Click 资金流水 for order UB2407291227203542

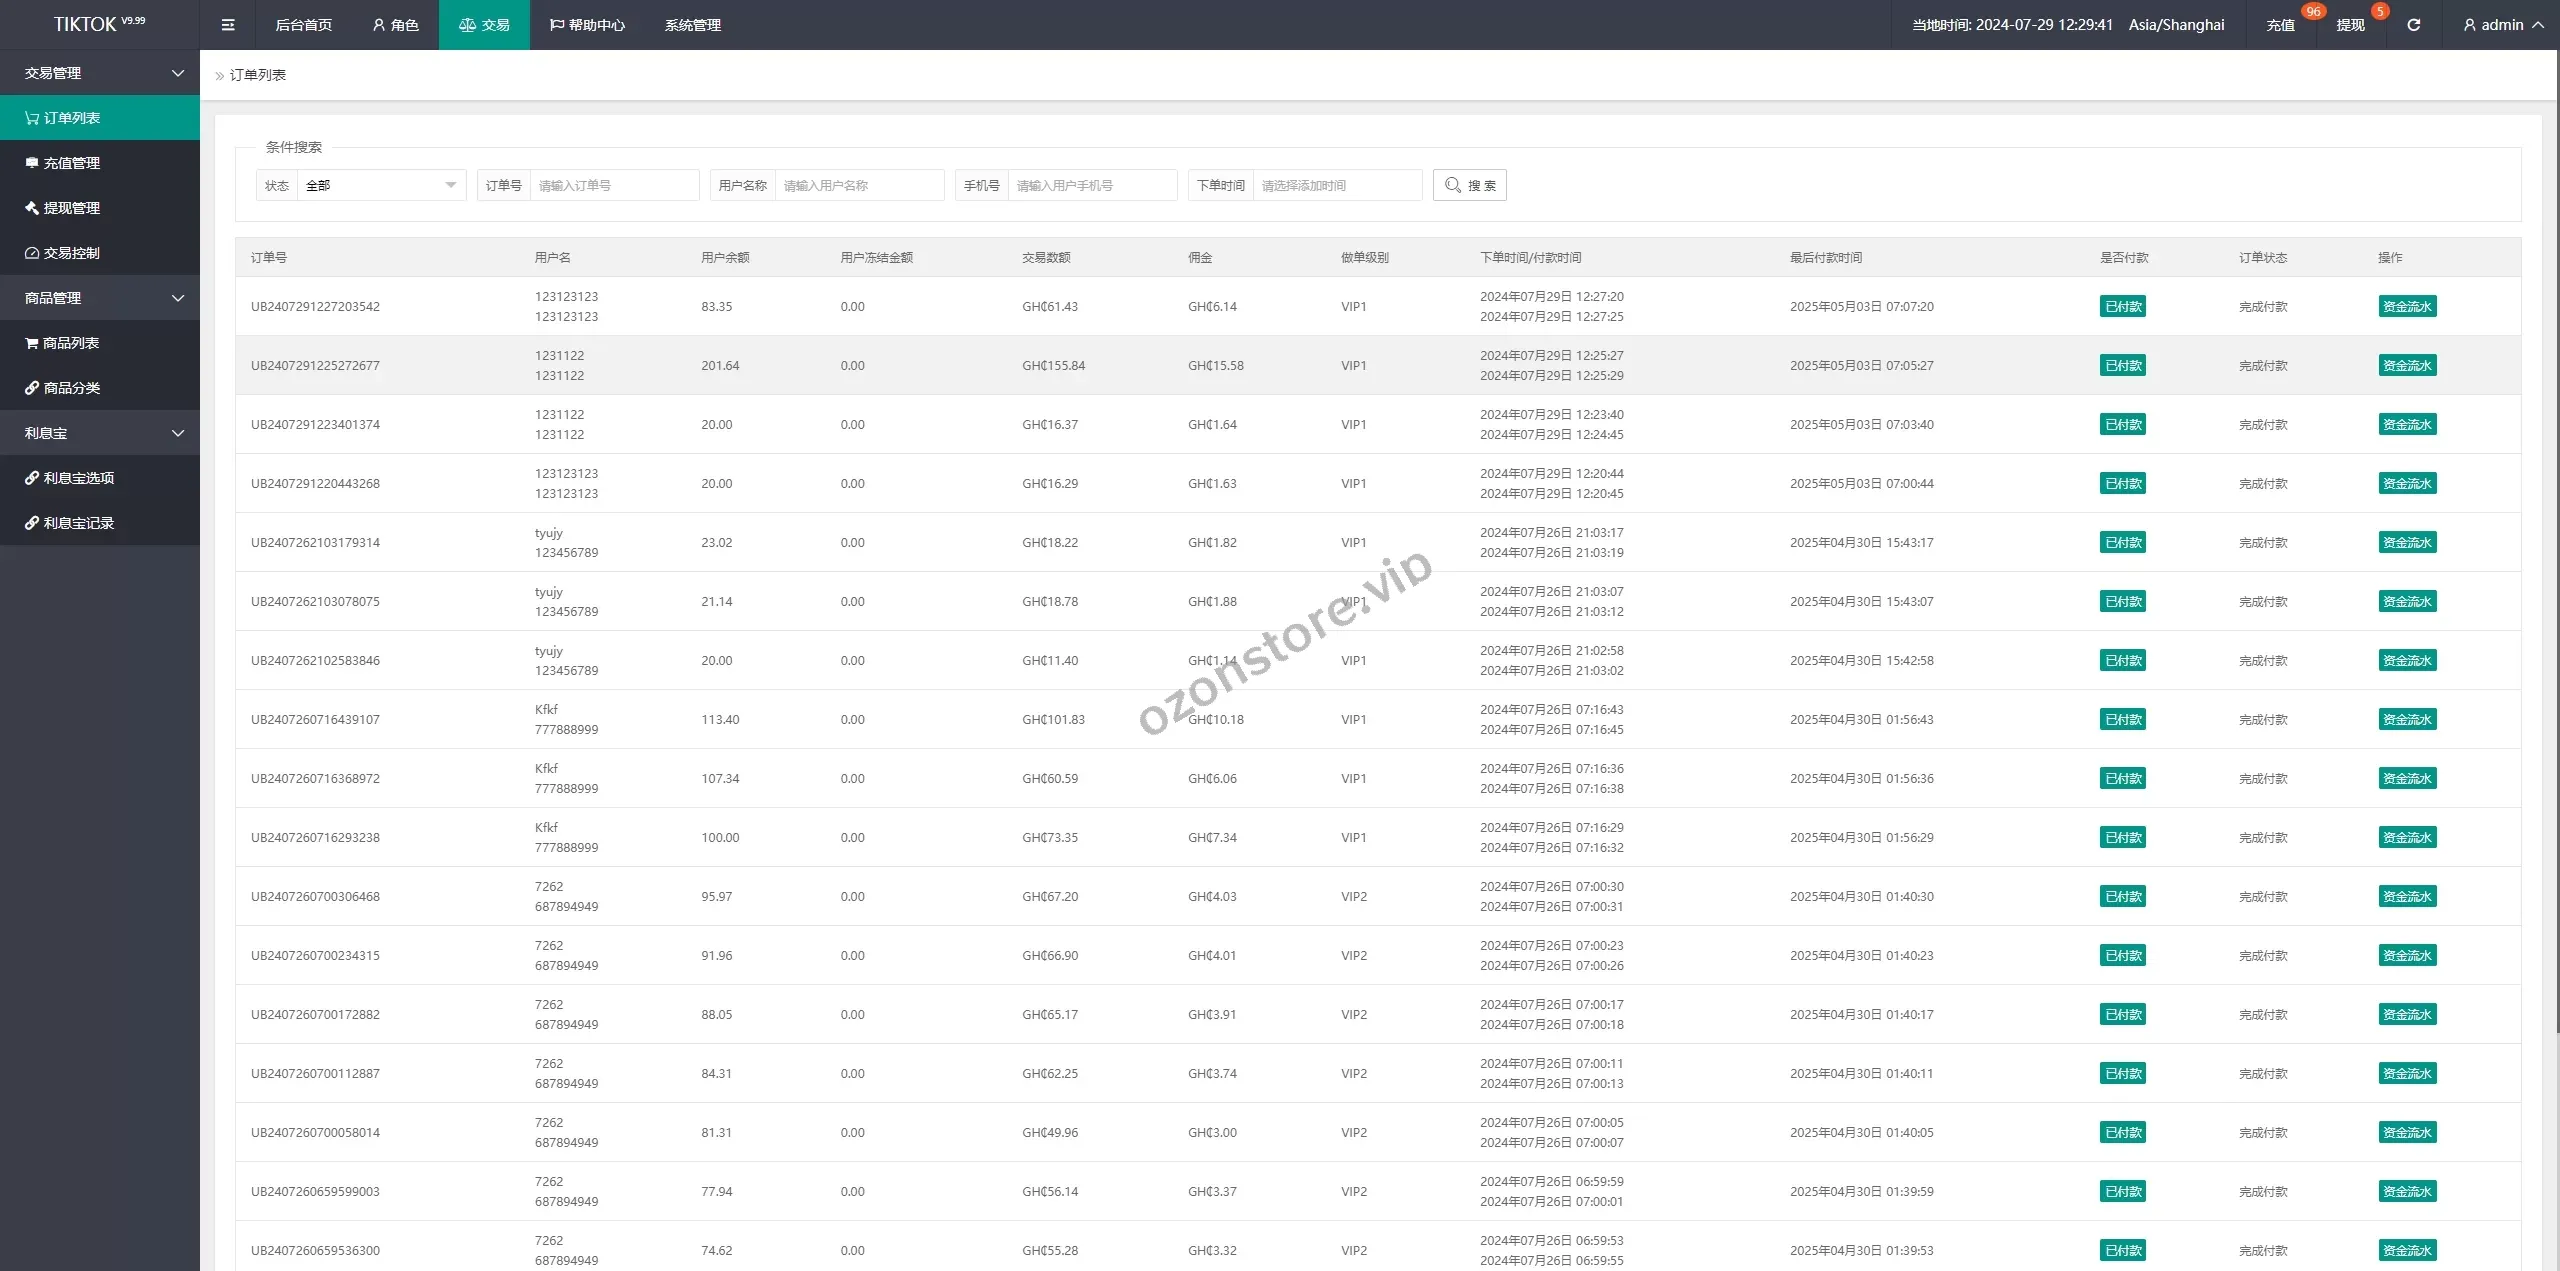[x=2406, y=307]
